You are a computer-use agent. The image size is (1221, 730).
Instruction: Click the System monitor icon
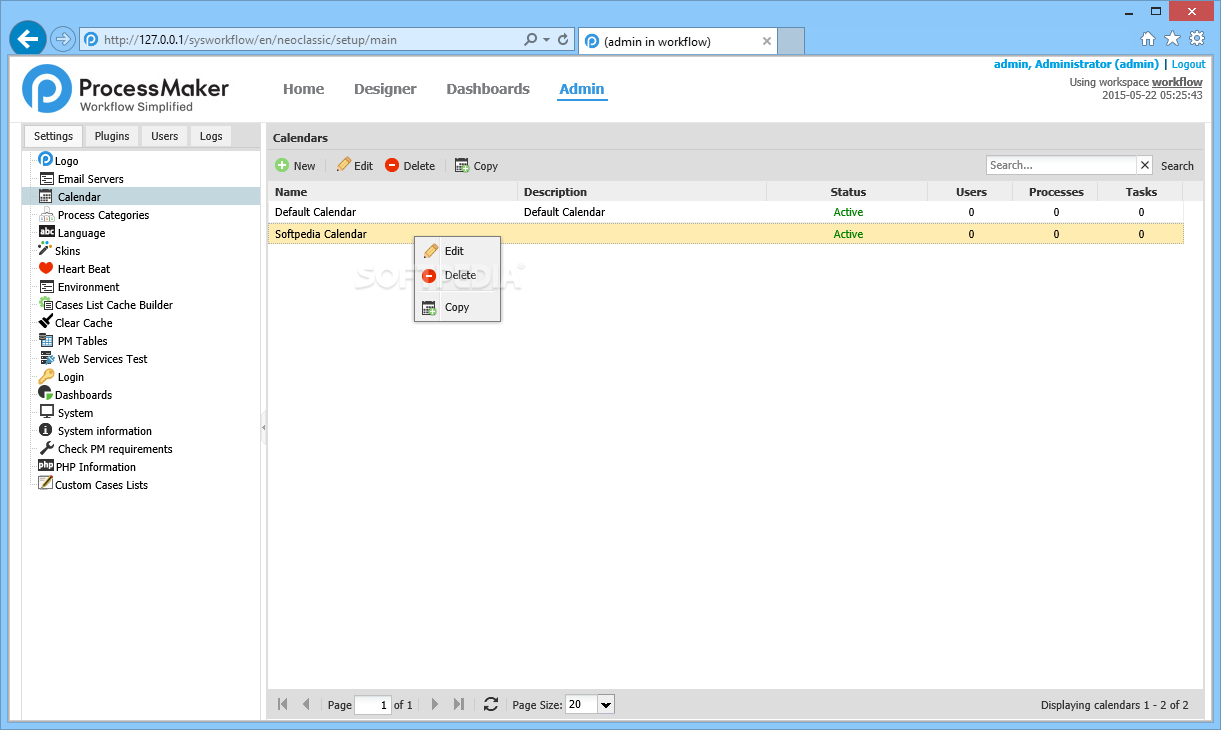tap(46, 412)
